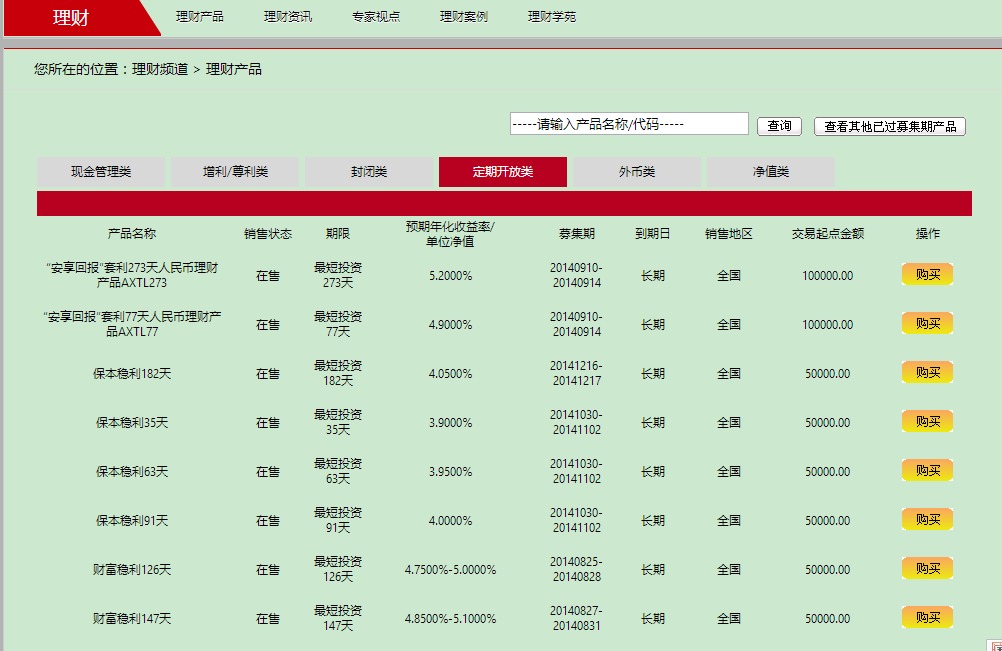Click 购买 for 保本稳利35天

pos(927,422)
